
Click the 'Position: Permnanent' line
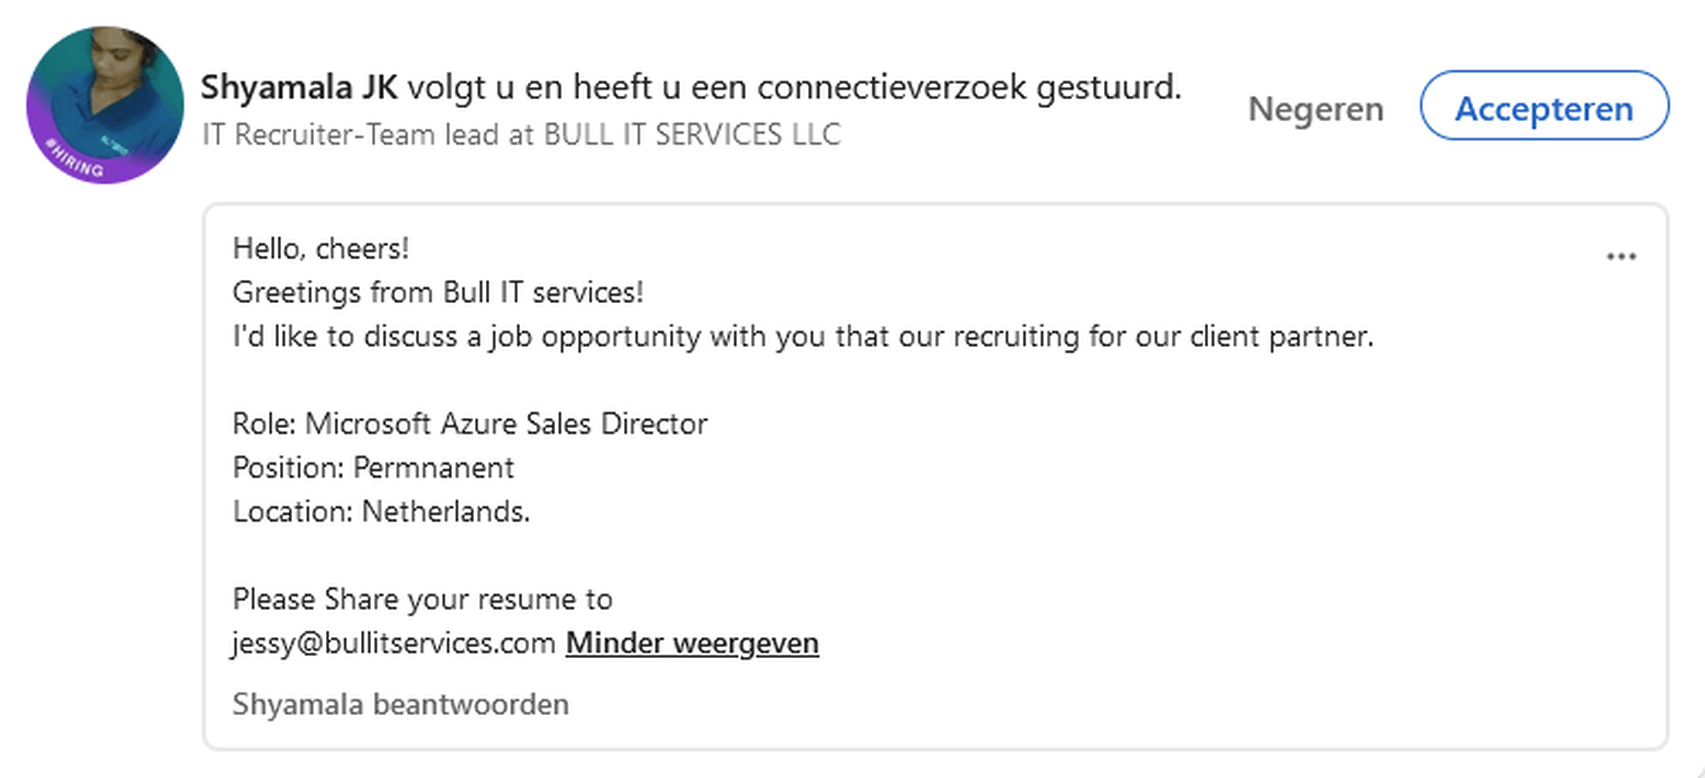[373, 468]
